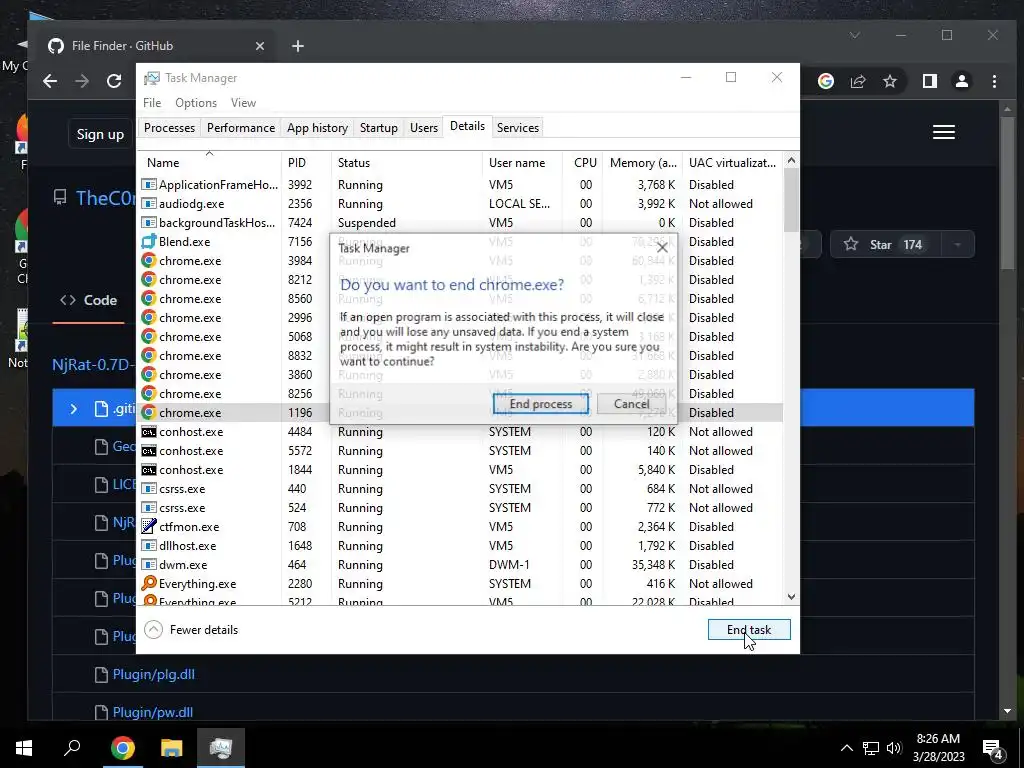Open Plugin/pw.dll file link
The height and width of the screenshot is (768, 1024).
click(153, 712)
